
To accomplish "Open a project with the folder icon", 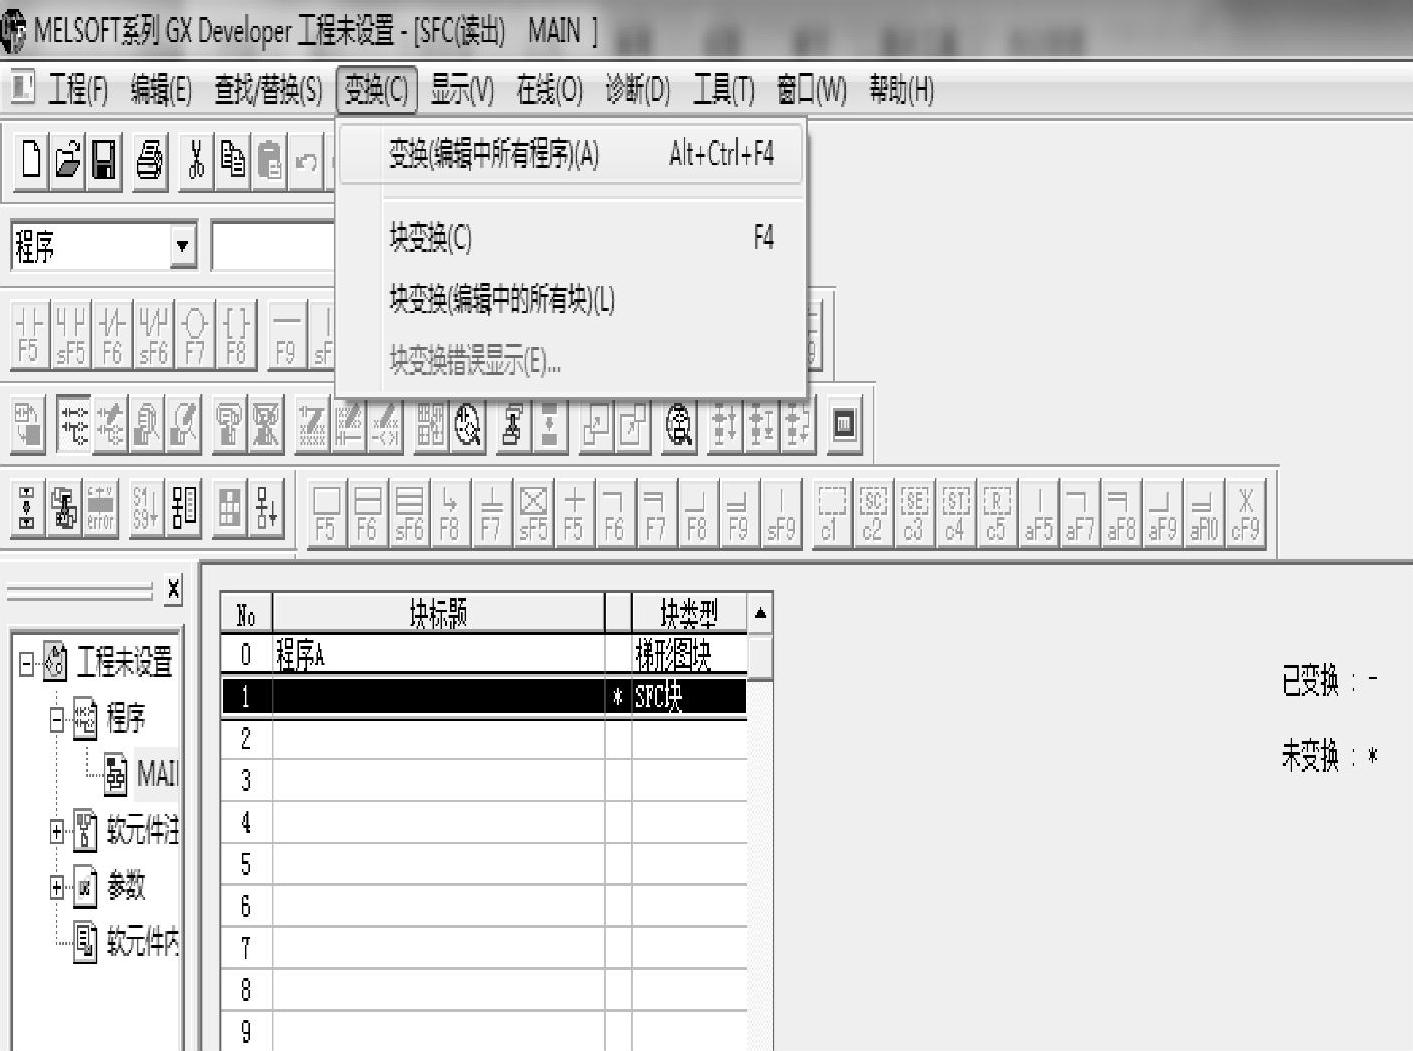I will pyautogui.click(x=67, y=159).
